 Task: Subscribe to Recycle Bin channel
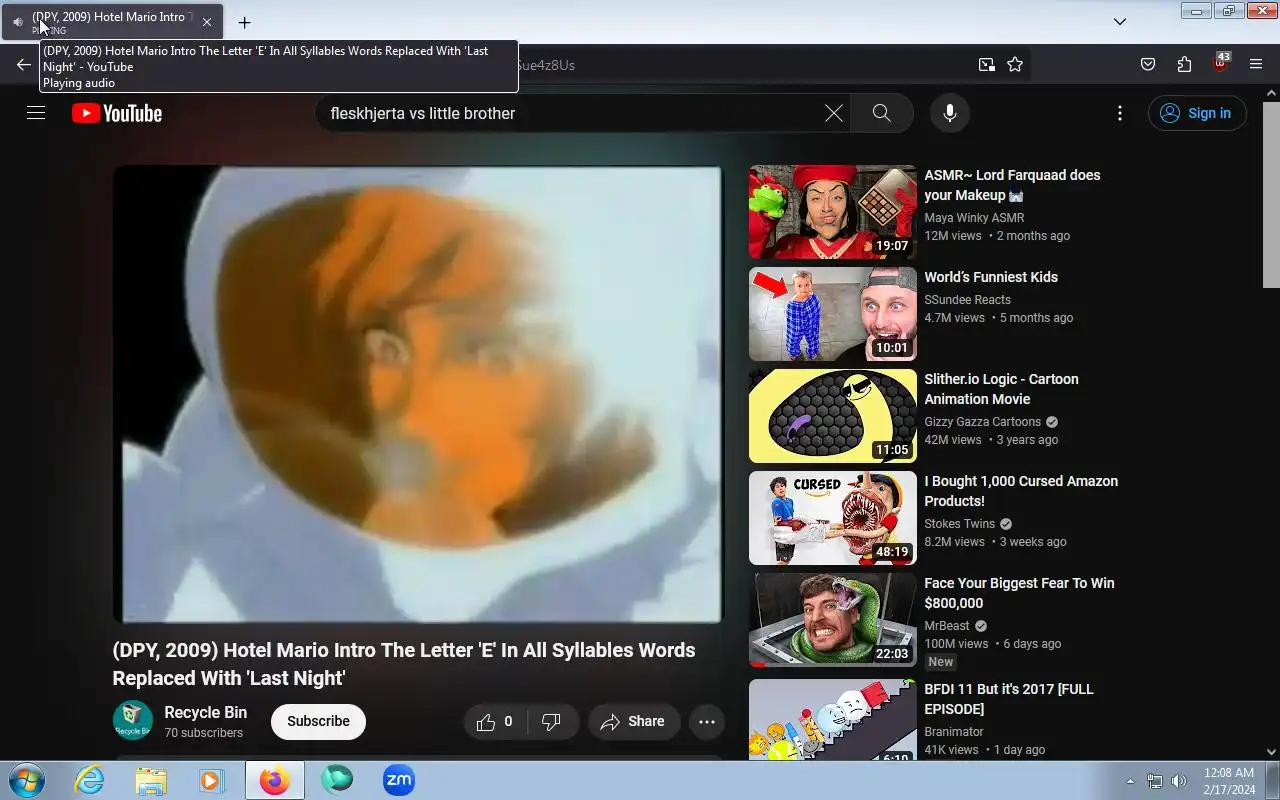318,721
